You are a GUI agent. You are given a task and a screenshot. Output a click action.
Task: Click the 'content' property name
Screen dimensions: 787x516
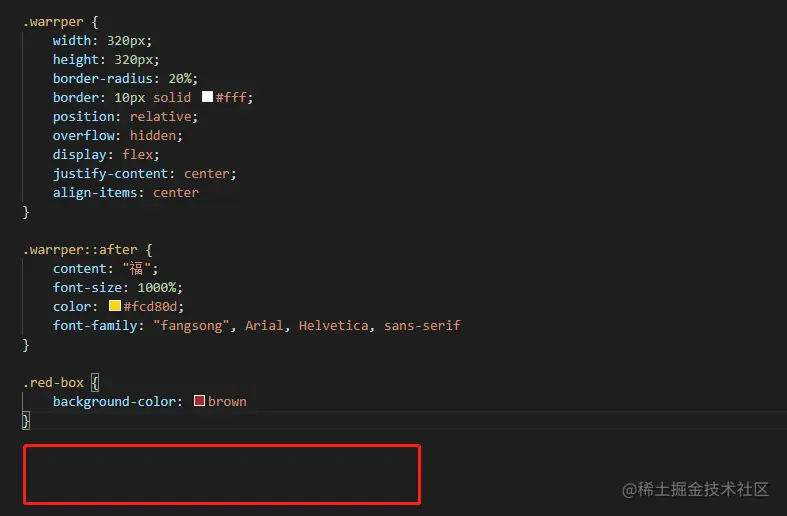pos(80,269)
